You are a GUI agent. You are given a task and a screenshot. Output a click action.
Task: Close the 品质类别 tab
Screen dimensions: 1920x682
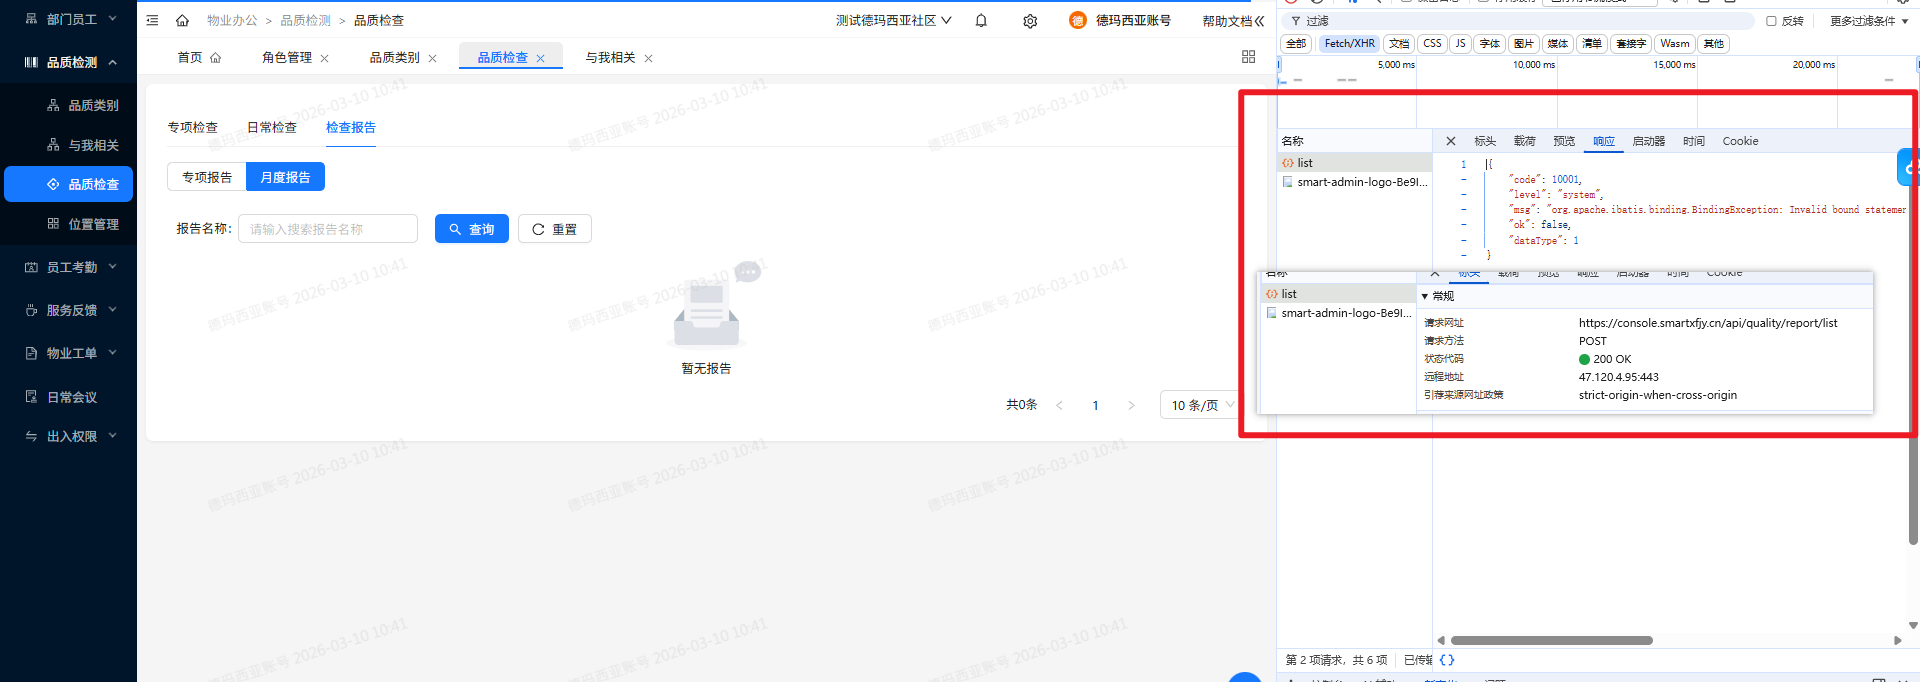(433, 59)
